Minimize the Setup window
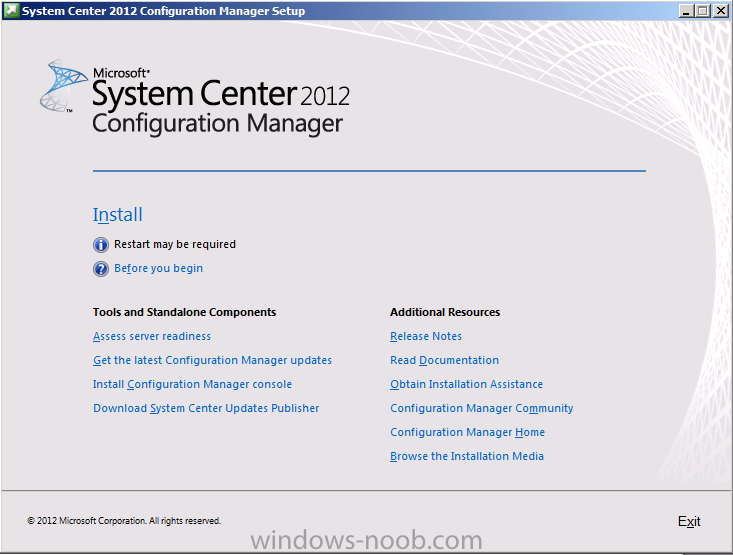 [x=686, y=11]
